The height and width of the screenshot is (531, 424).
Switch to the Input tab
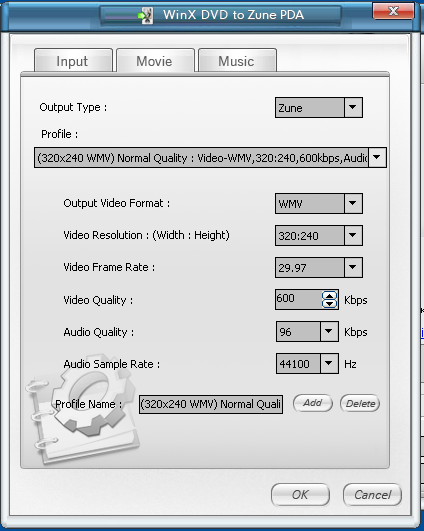coord(73,61)
